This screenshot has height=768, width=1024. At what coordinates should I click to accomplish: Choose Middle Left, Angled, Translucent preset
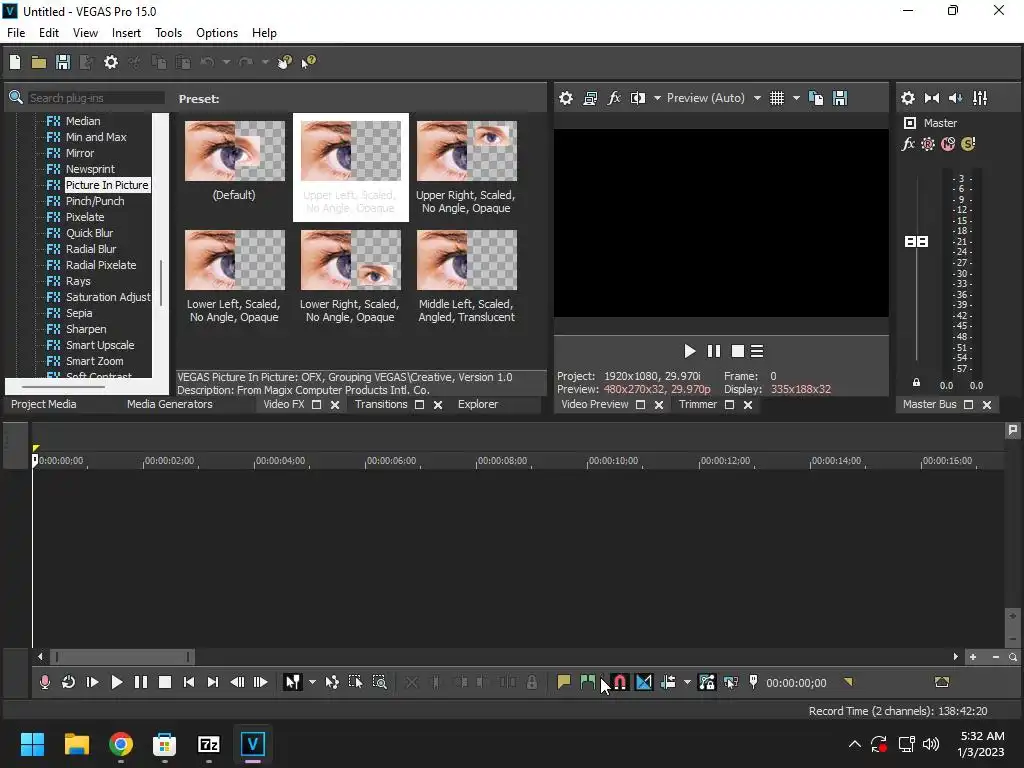click(466, 260)
